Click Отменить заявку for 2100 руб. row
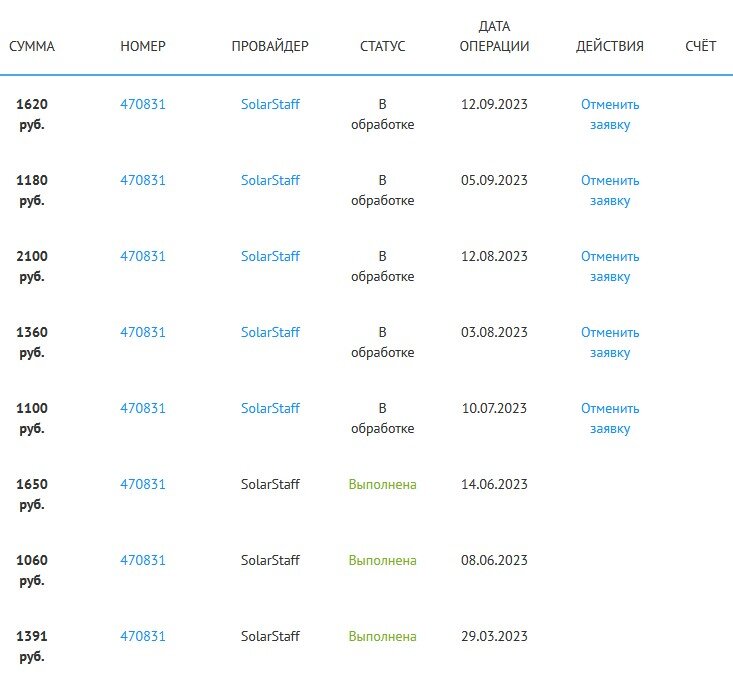This screenshot has width=733, height=681. [610, 266]
